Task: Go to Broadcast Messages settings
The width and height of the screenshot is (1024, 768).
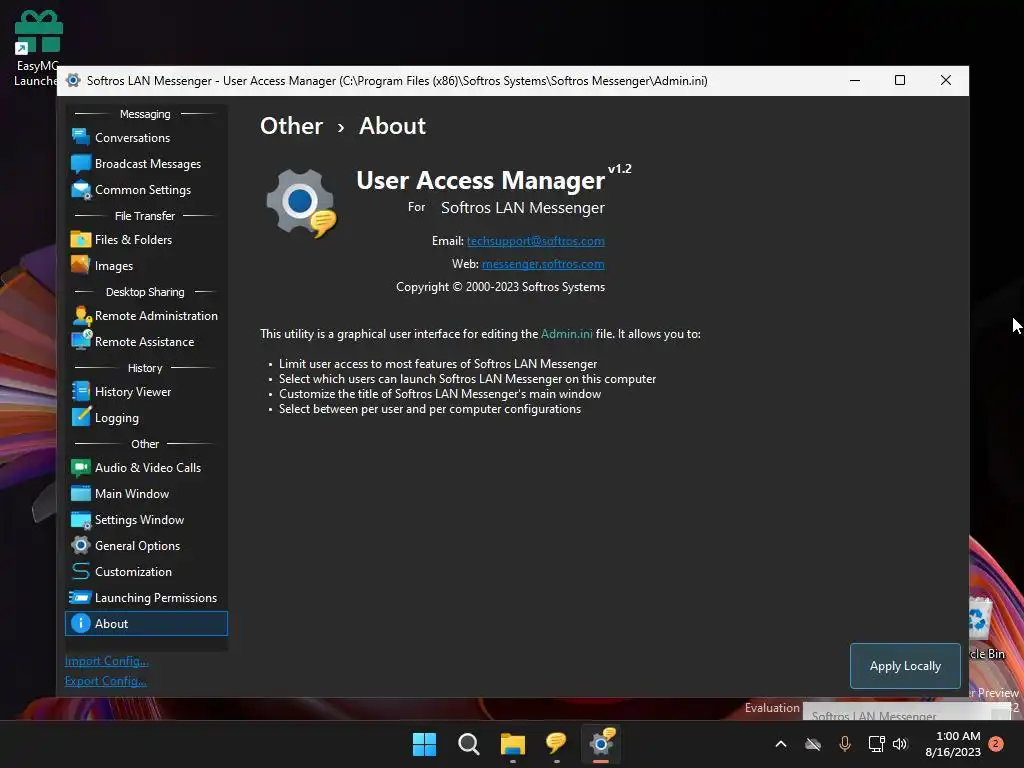Action: 146,164
